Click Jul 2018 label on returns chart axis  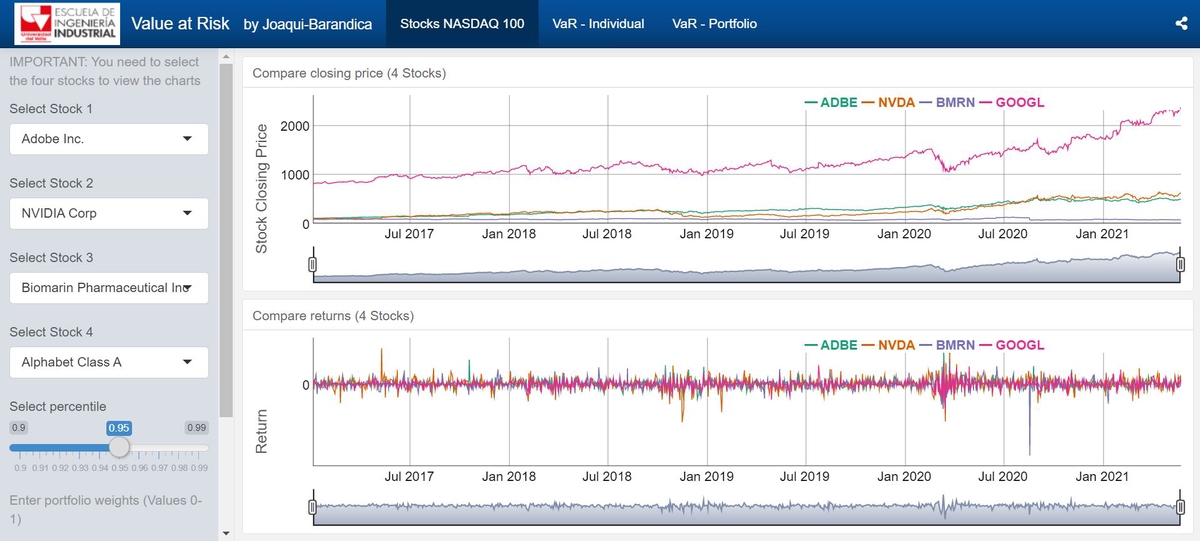pos(608,476)
